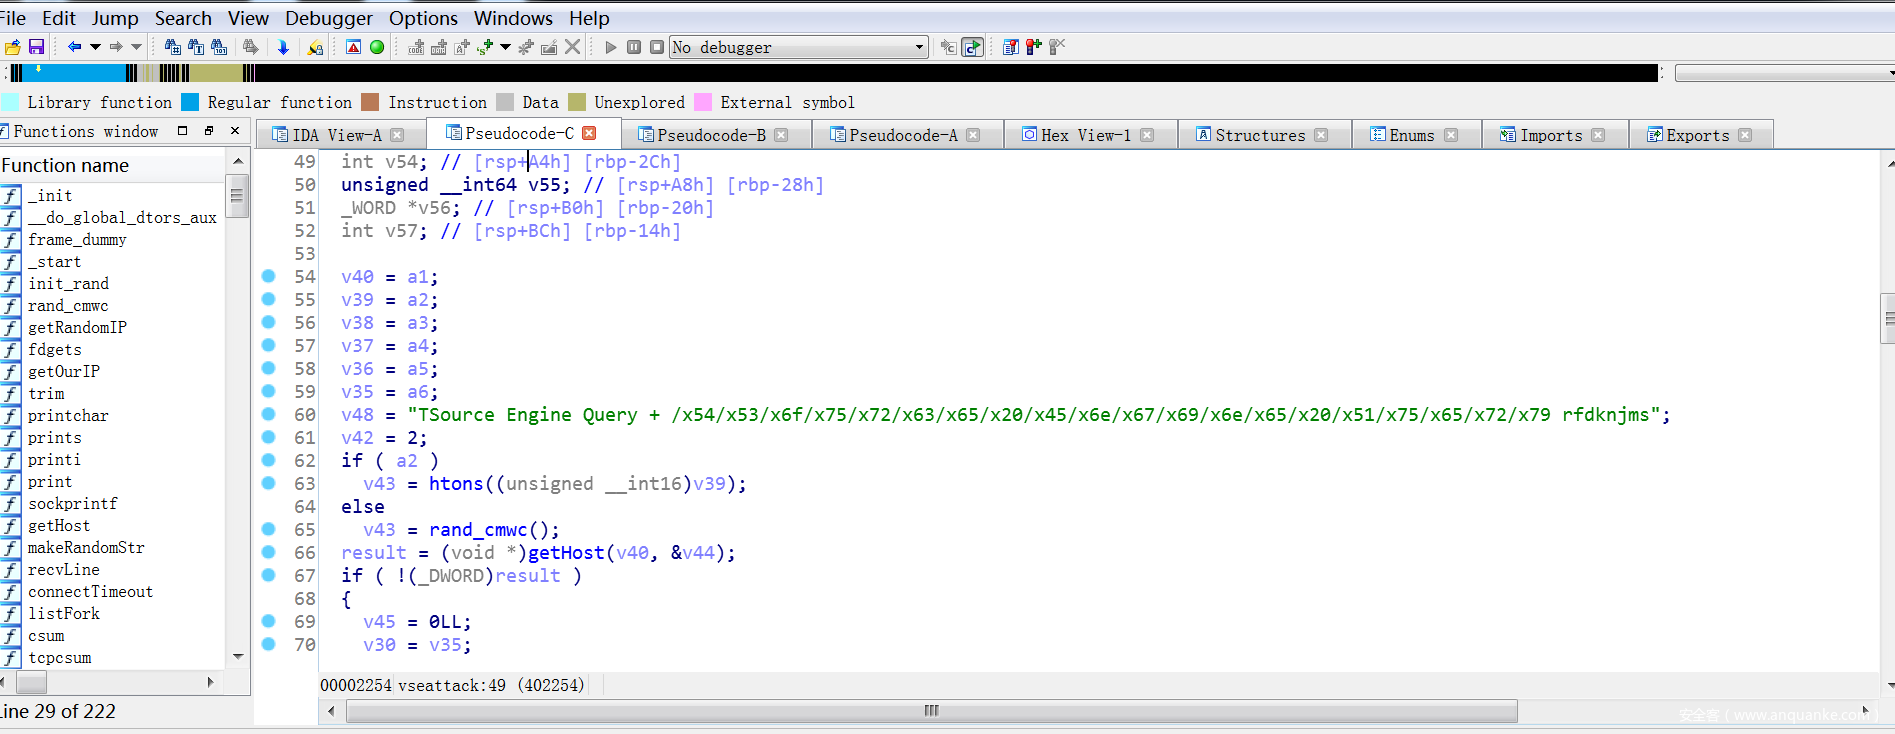Expand the back navigation history arrow
The height and width of the screenshot is (734, 1895).
(x=95, y=47)
